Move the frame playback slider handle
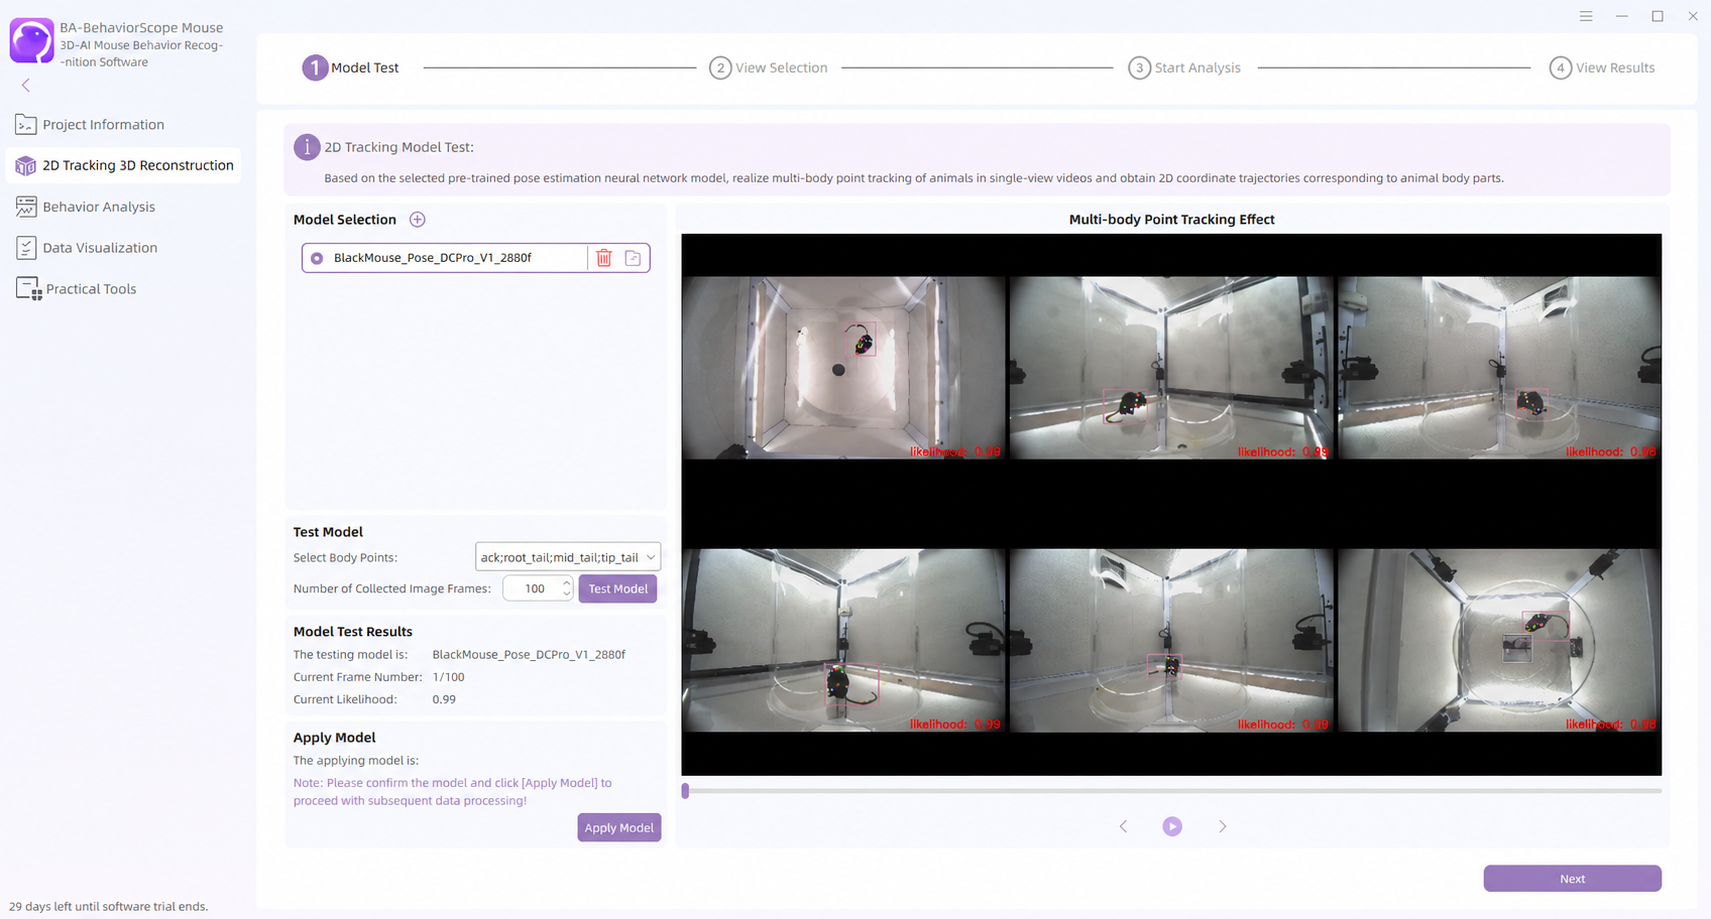This screenshot has height=919, width=1711. pyautogui.click(x=685, y=791)
